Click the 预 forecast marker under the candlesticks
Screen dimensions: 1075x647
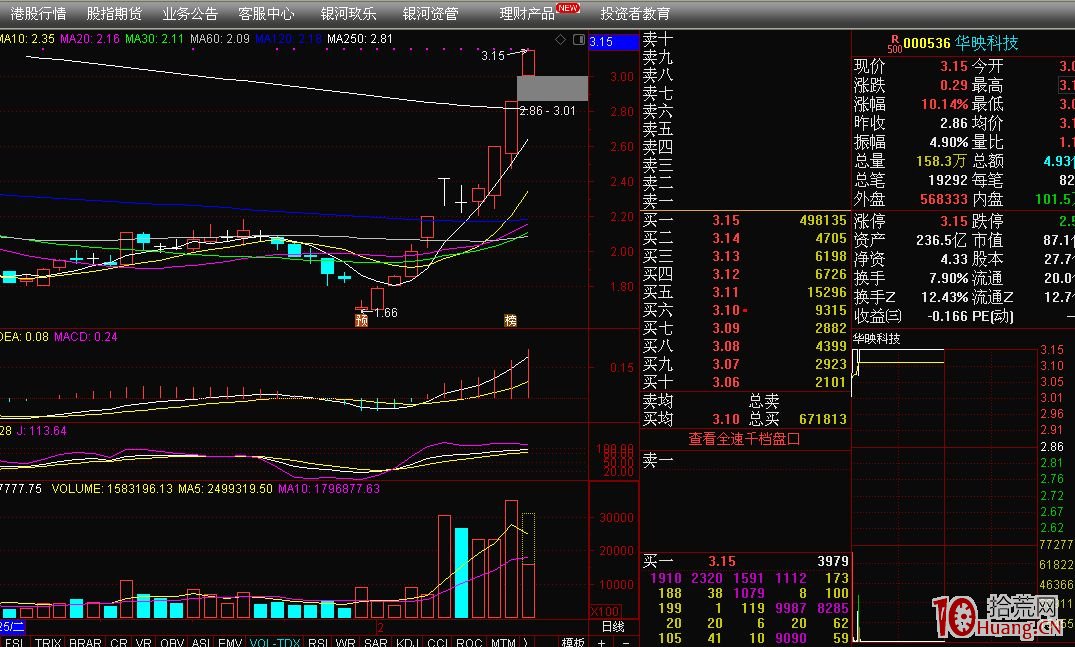(361, 320)
